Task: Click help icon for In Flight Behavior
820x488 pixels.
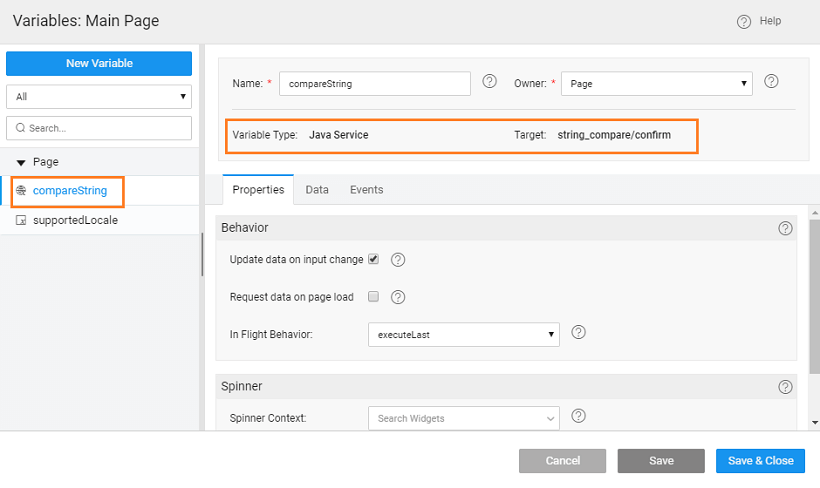Action: pos(577,333)
